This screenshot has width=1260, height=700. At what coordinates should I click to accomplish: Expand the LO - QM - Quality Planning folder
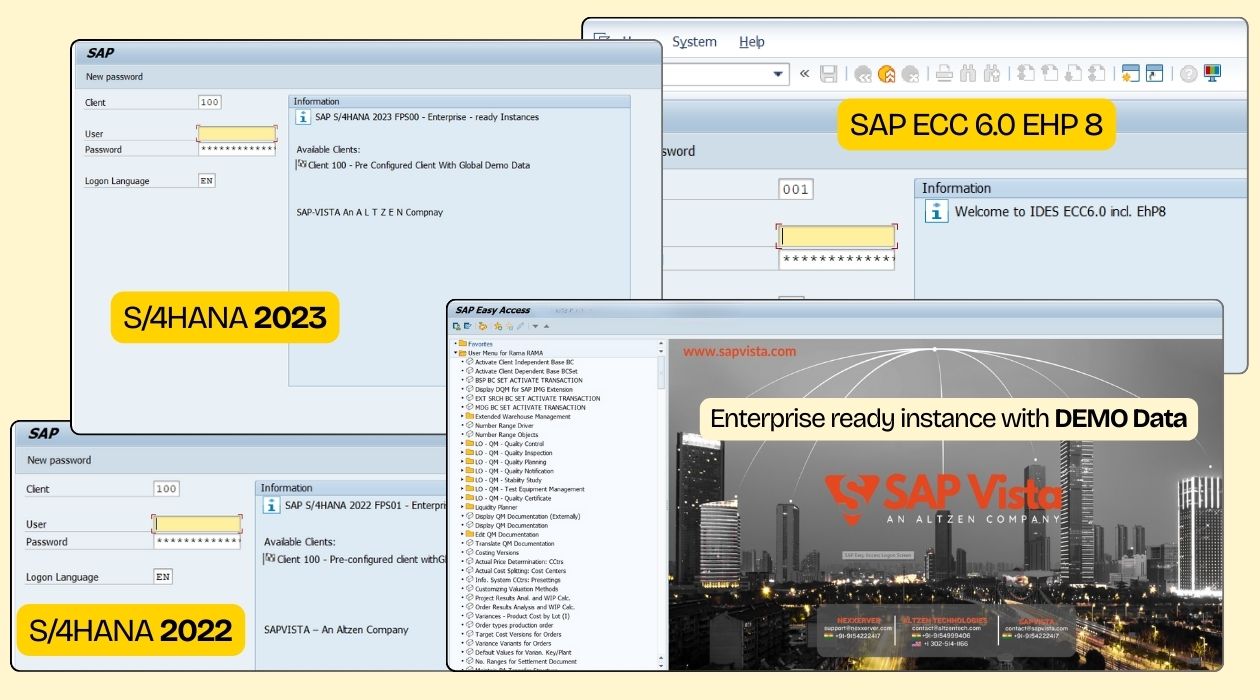(463, 462)
